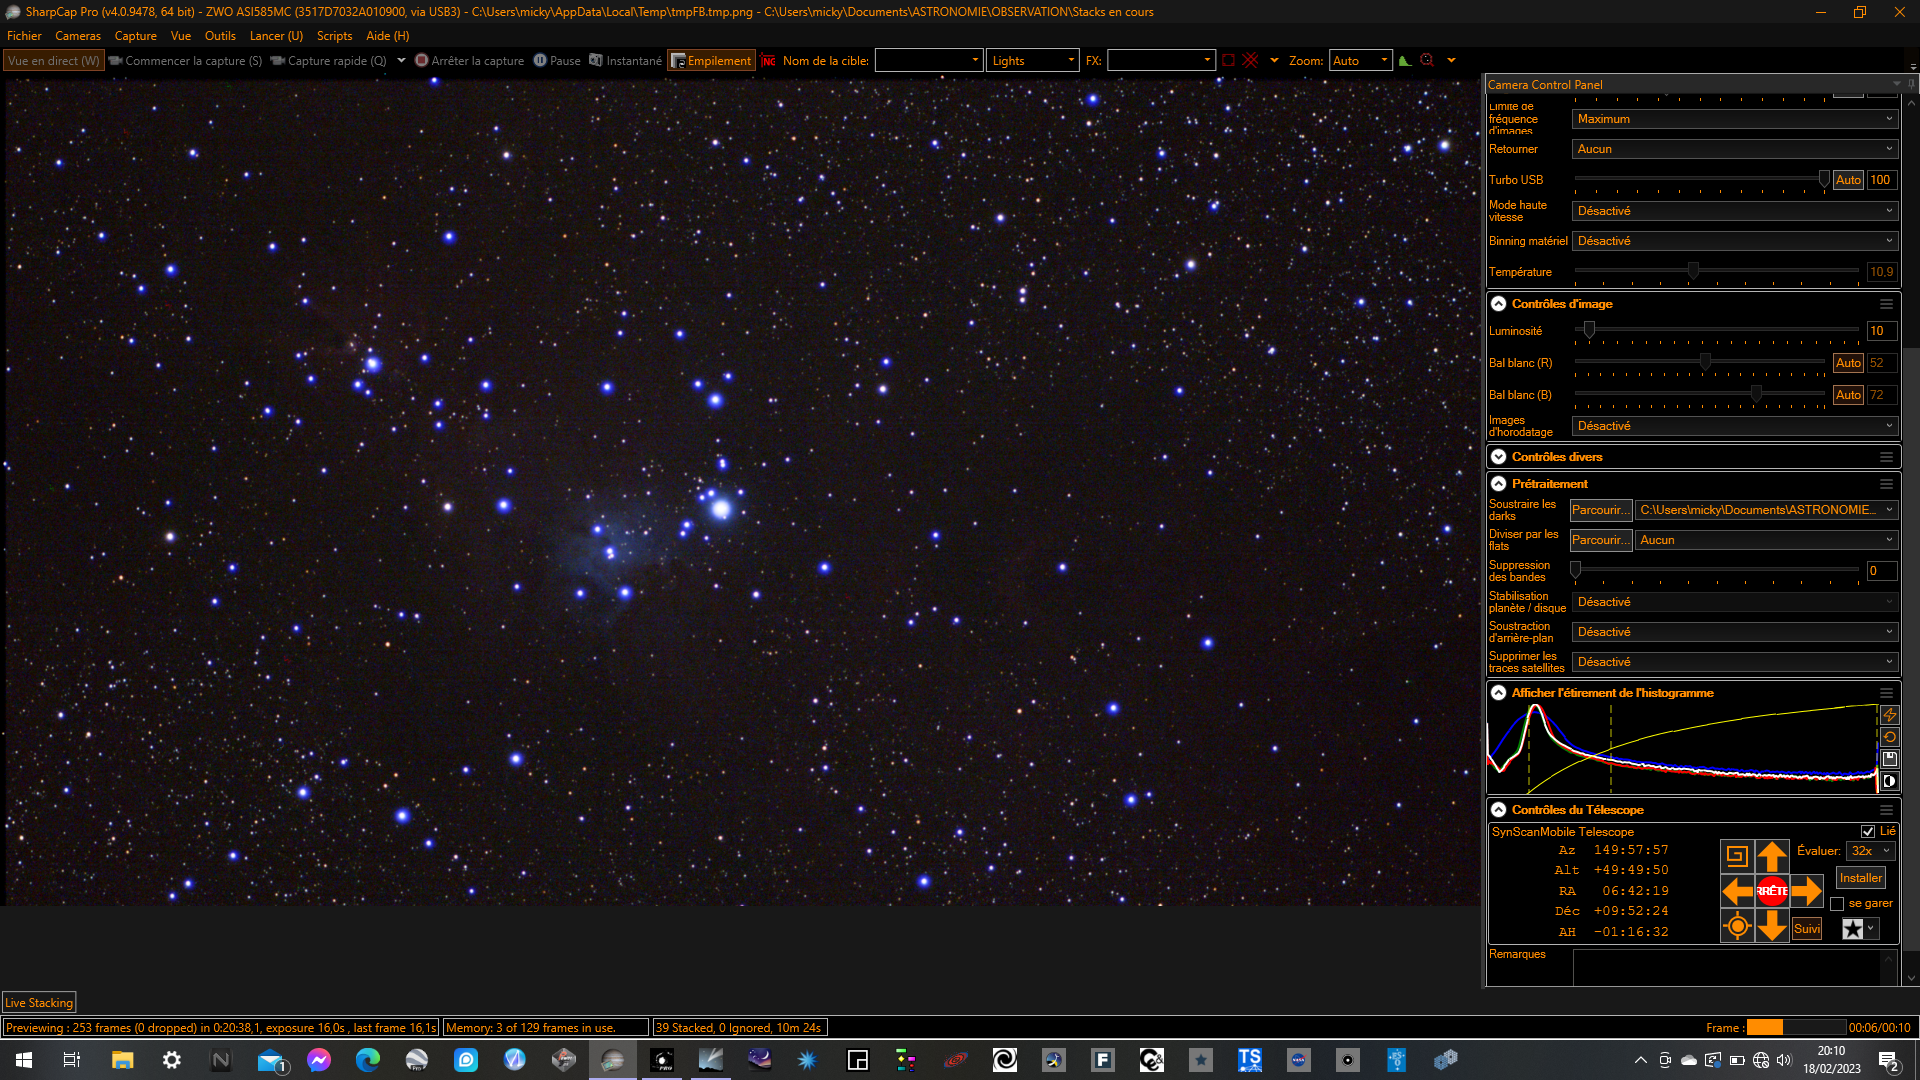Open the Évaluer 32x rate dropdown

pos(1871,851)
